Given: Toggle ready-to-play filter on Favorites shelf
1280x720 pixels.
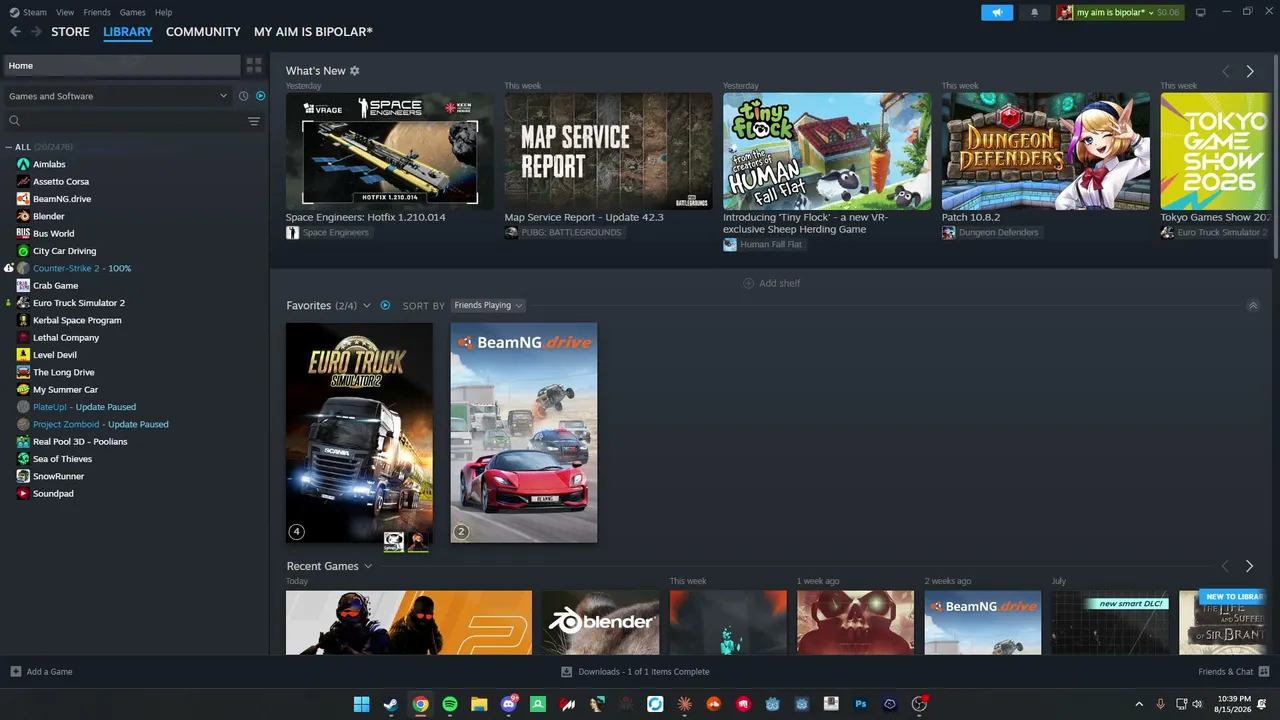Looking at the screenshot, I should pyautogui.click(x=385, y=305).
